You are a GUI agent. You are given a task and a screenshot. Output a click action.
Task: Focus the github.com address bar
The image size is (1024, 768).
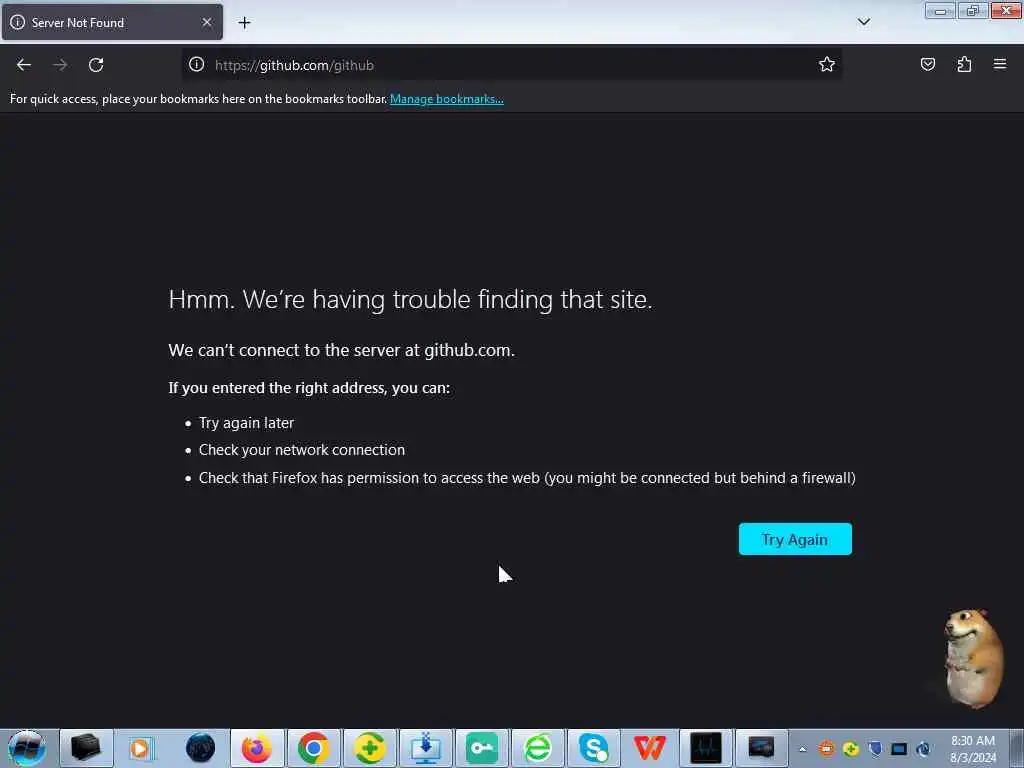tap(509, 65)
